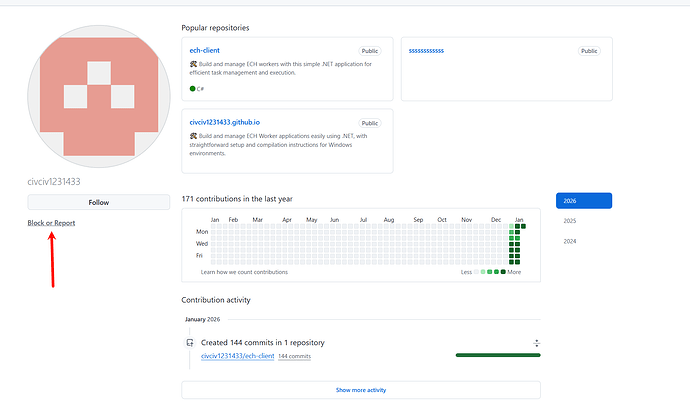Click the Public badge on ssssssssssss
Viewport: 690px width, 404px height.
pyautogui.click(x=589, y=51)
